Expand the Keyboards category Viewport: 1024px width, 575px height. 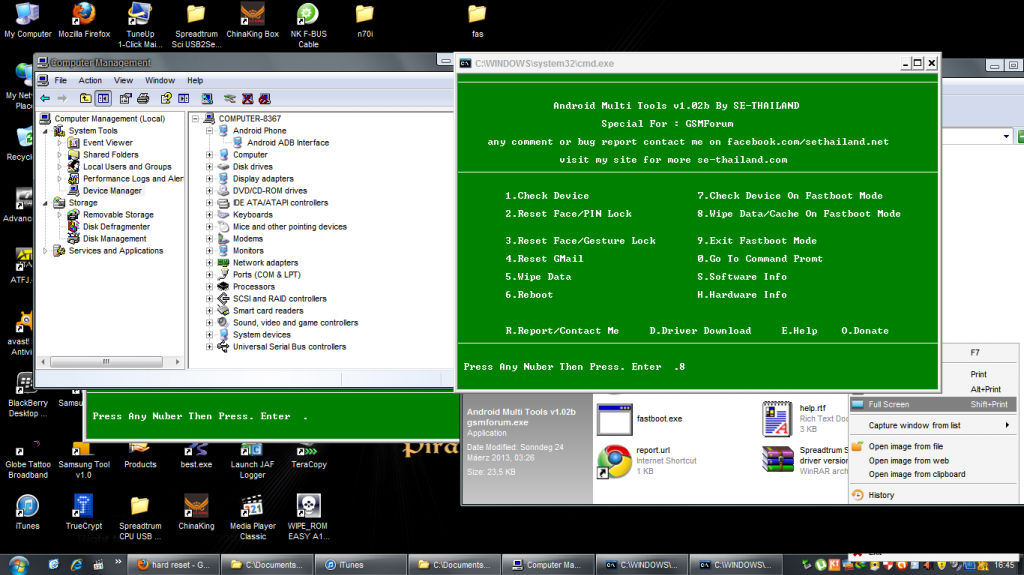[x=210, y=214]
